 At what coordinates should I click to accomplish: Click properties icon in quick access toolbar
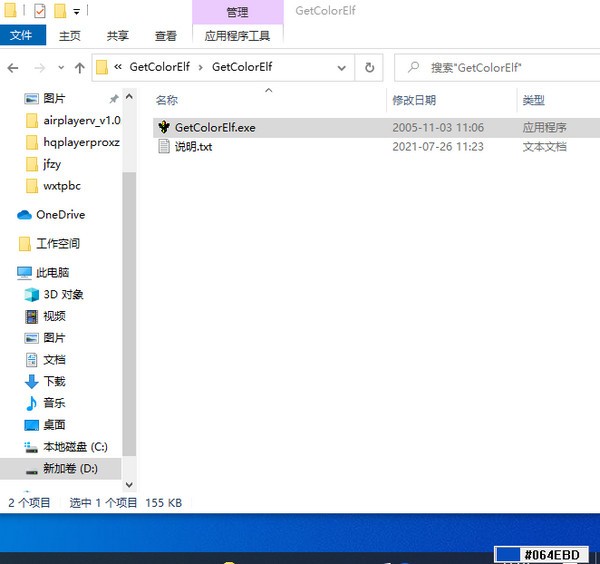click(x=40, y=12)
